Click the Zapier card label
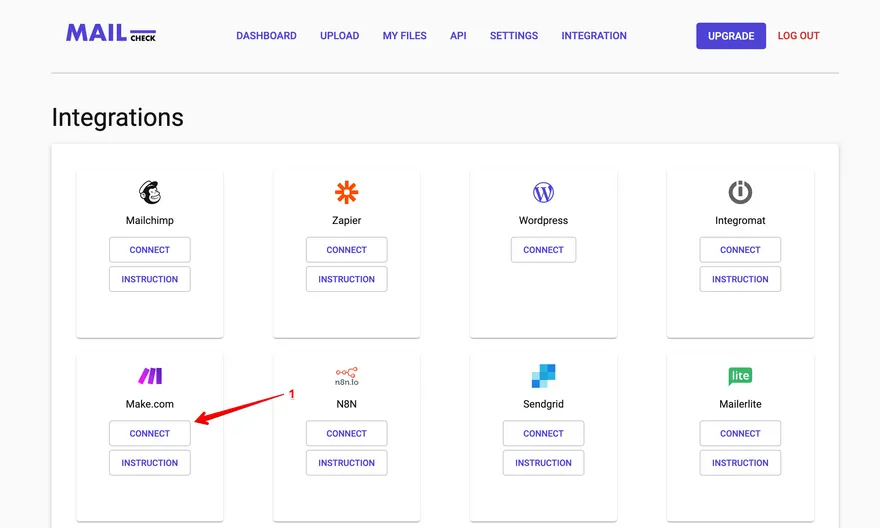The height and width of the screenshot is (528, 880). coord(346,221)
